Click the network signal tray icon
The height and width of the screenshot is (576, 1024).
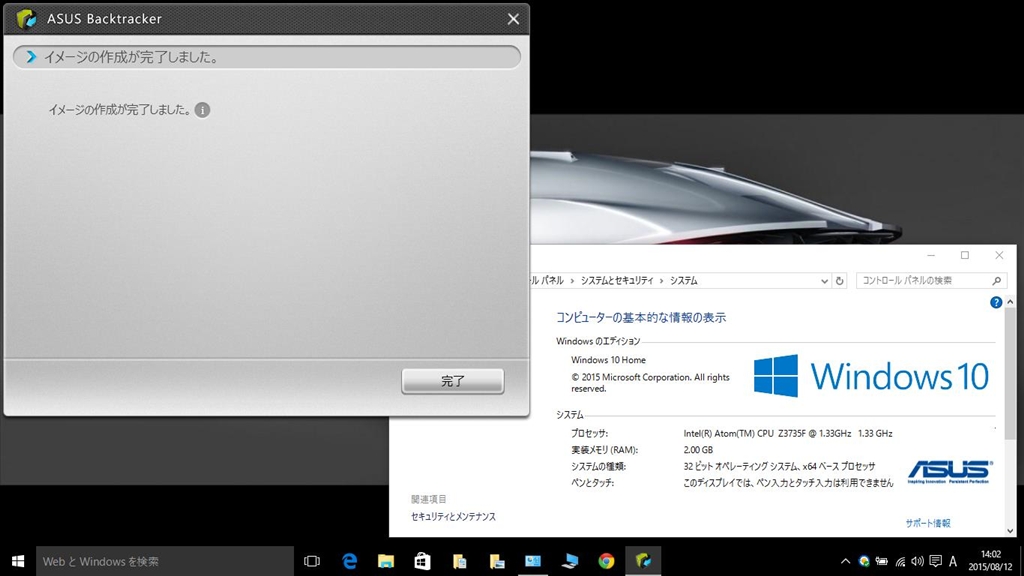900,561
